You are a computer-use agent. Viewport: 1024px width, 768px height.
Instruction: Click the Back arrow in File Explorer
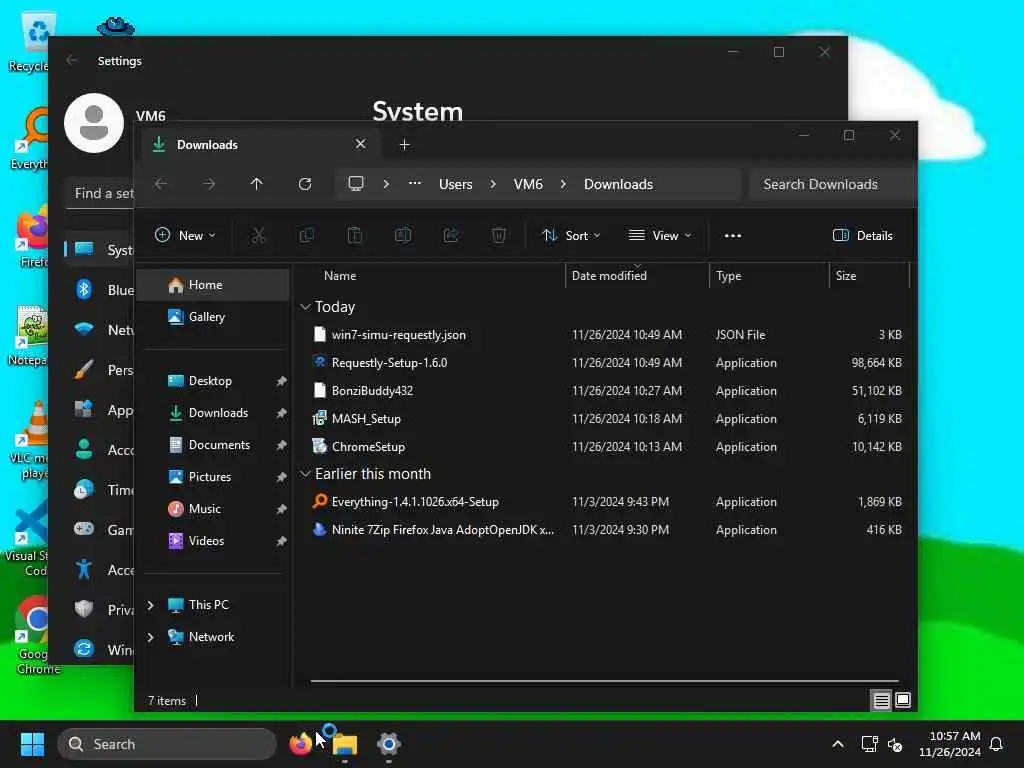pyautogui.click(x=161, y=184)
